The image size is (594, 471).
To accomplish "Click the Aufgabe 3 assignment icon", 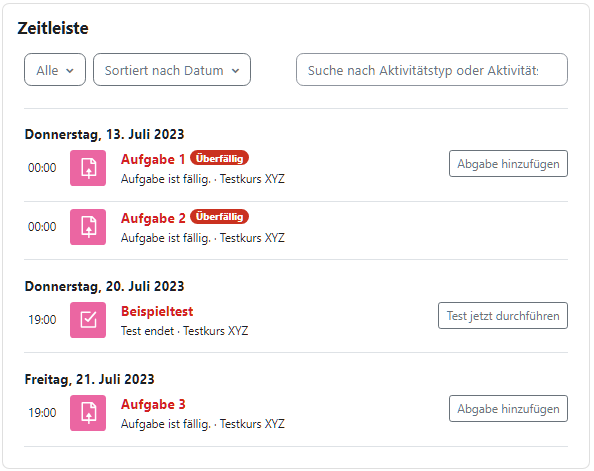I will click(88, 413).
